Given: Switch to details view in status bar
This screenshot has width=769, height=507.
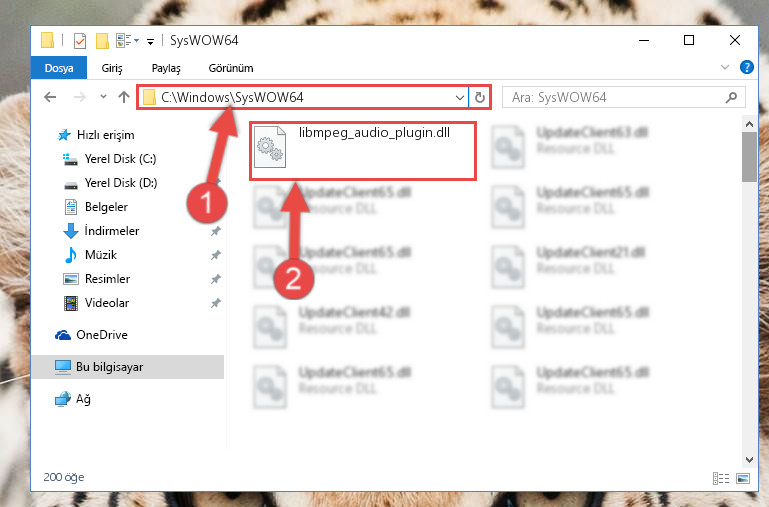Looking at the screenshot, I should (720, 478).
